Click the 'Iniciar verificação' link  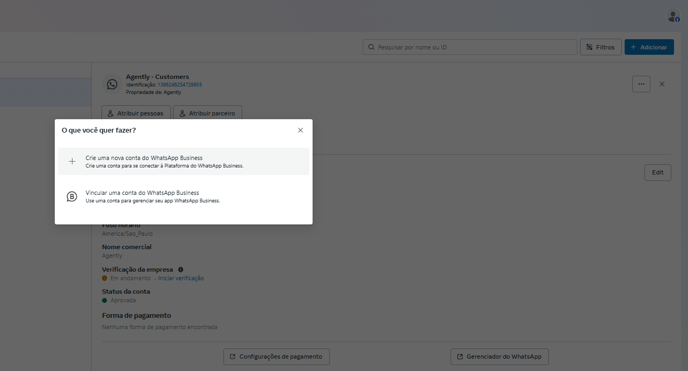[181, 278]
